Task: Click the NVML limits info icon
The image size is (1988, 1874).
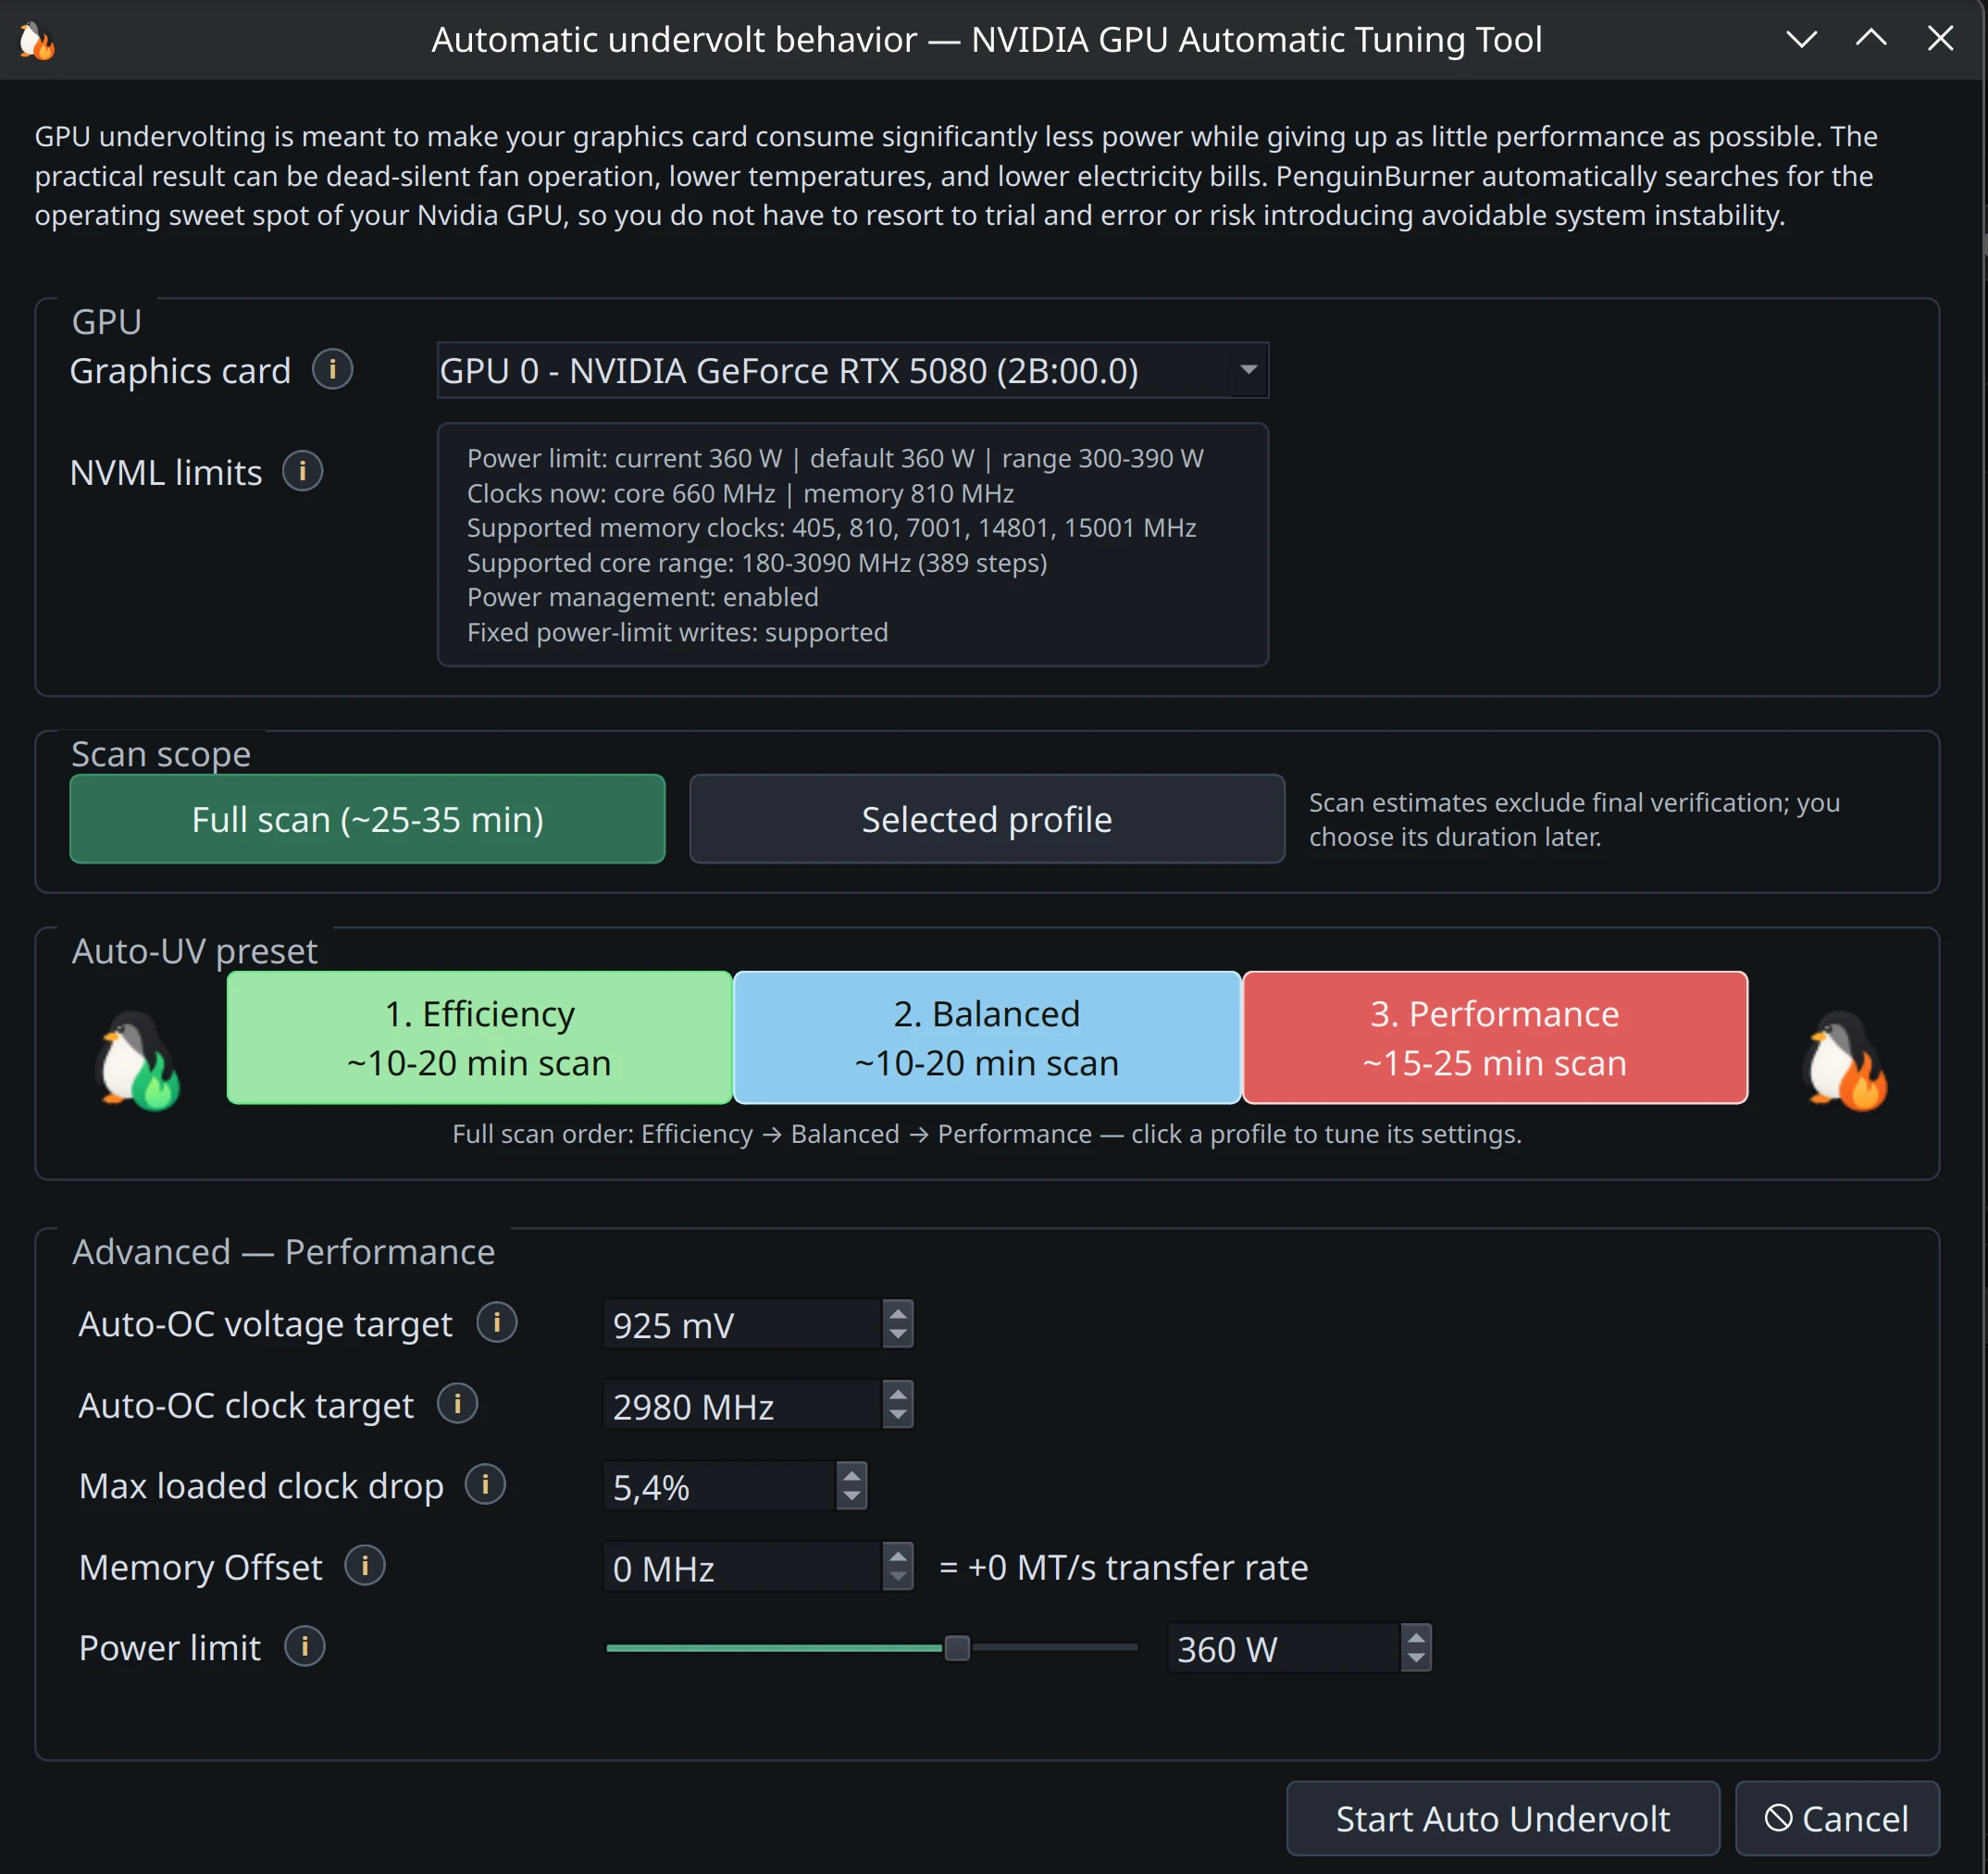Action: pos(303,471)
